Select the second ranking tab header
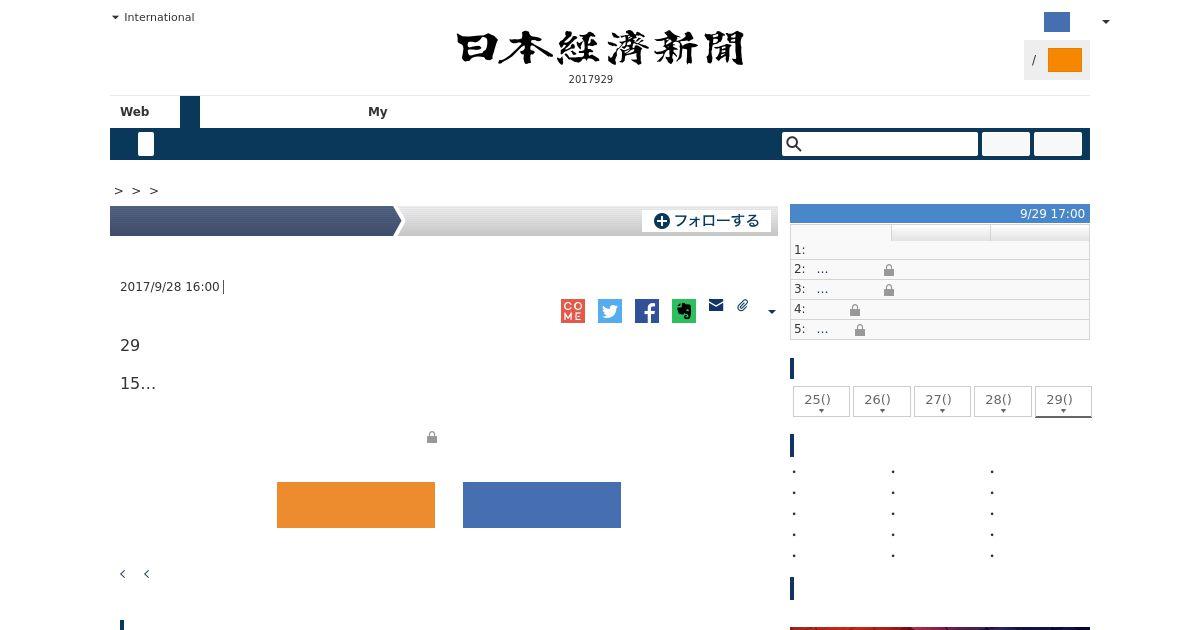 [941, 232]
